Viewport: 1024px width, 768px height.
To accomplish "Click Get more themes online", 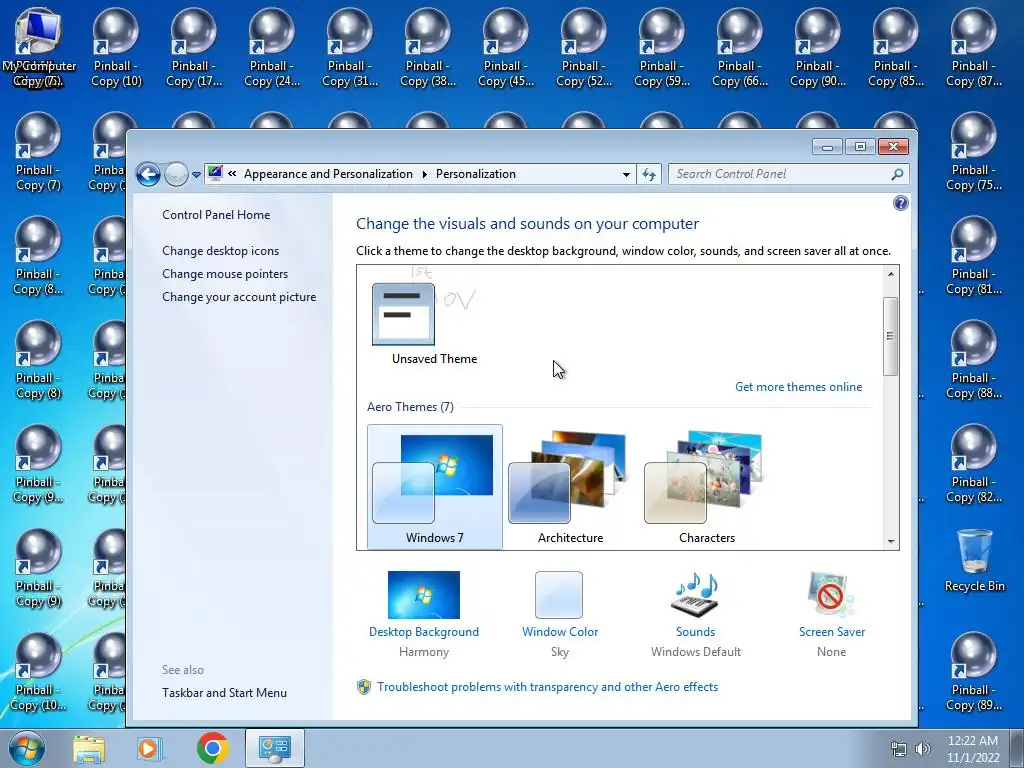I will point(799,387).
